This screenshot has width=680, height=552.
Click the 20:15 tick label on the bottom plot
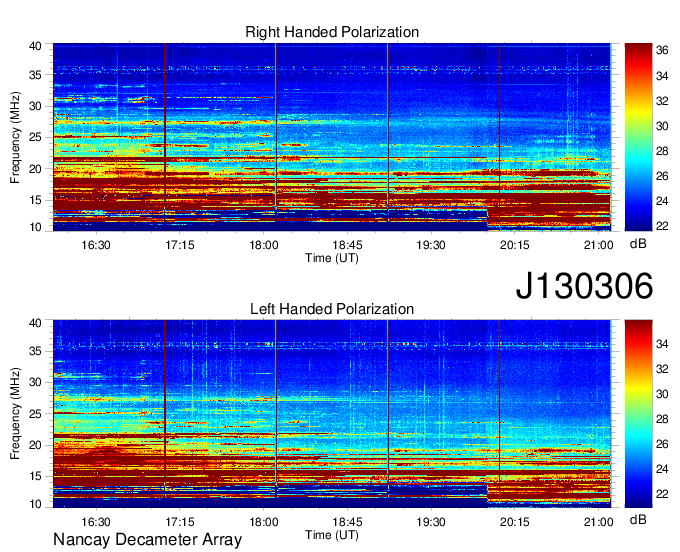[x=515, y=522]
